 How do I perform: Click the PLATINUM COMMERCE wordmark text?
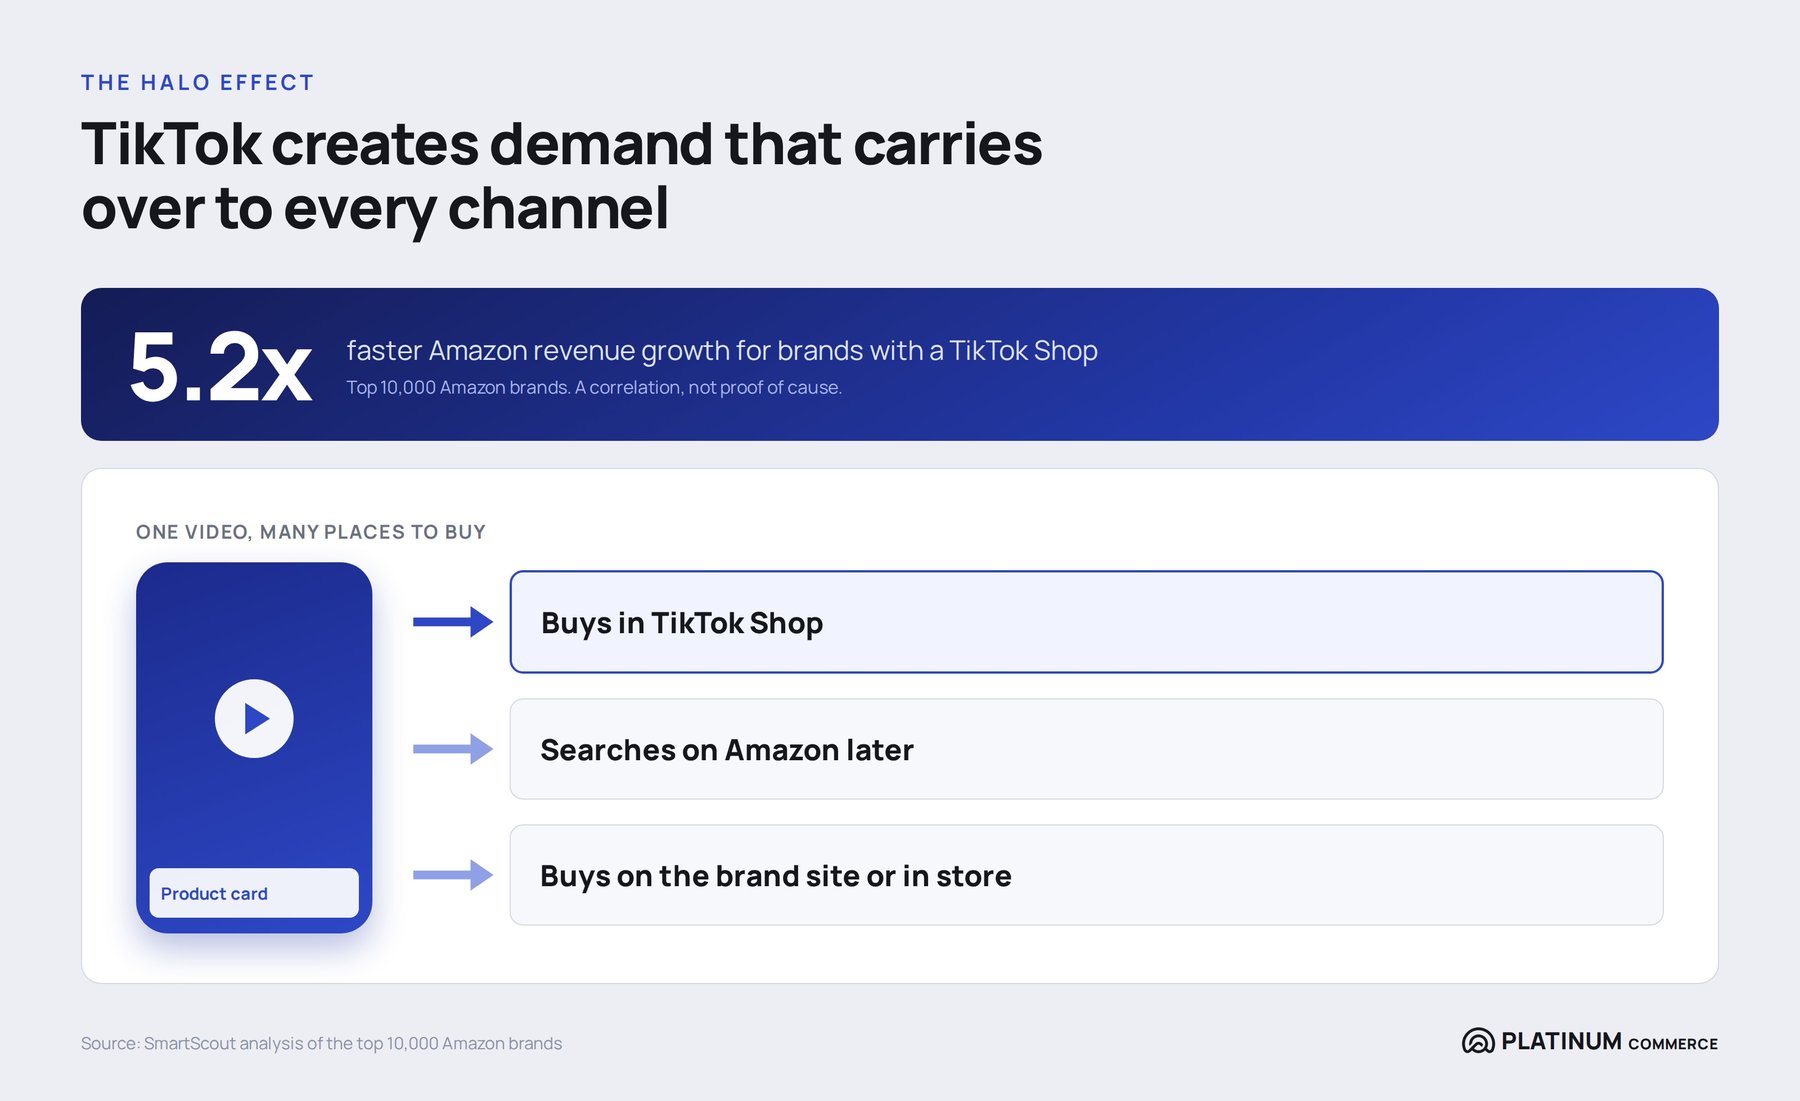[1610, 1042]
